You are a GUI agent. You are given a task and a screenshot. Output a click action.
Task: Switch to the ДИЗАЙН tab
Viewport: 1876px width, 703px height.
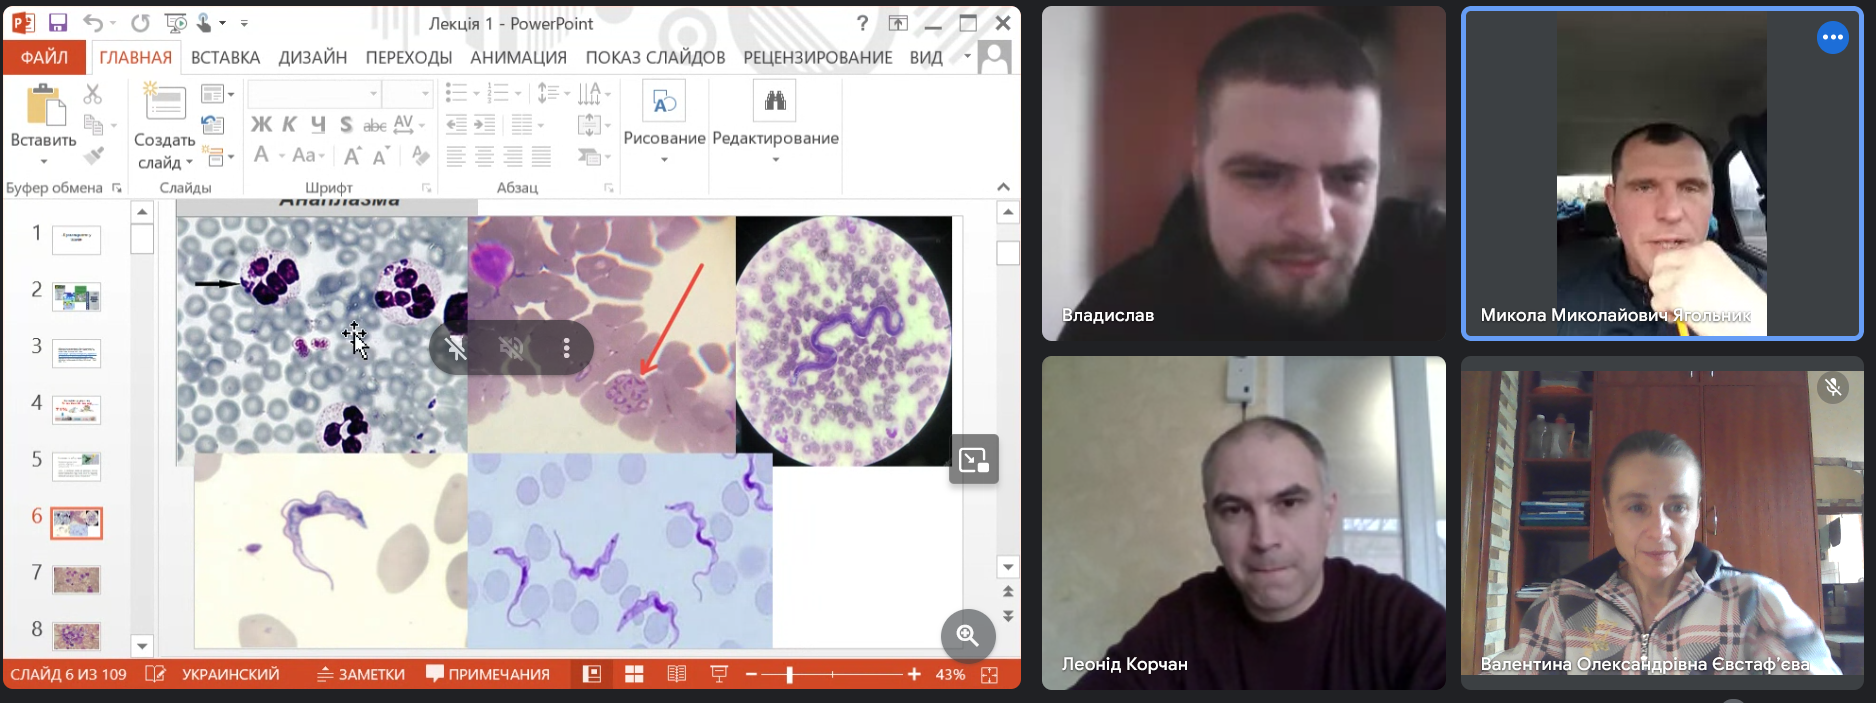click(x=312, y=58)
